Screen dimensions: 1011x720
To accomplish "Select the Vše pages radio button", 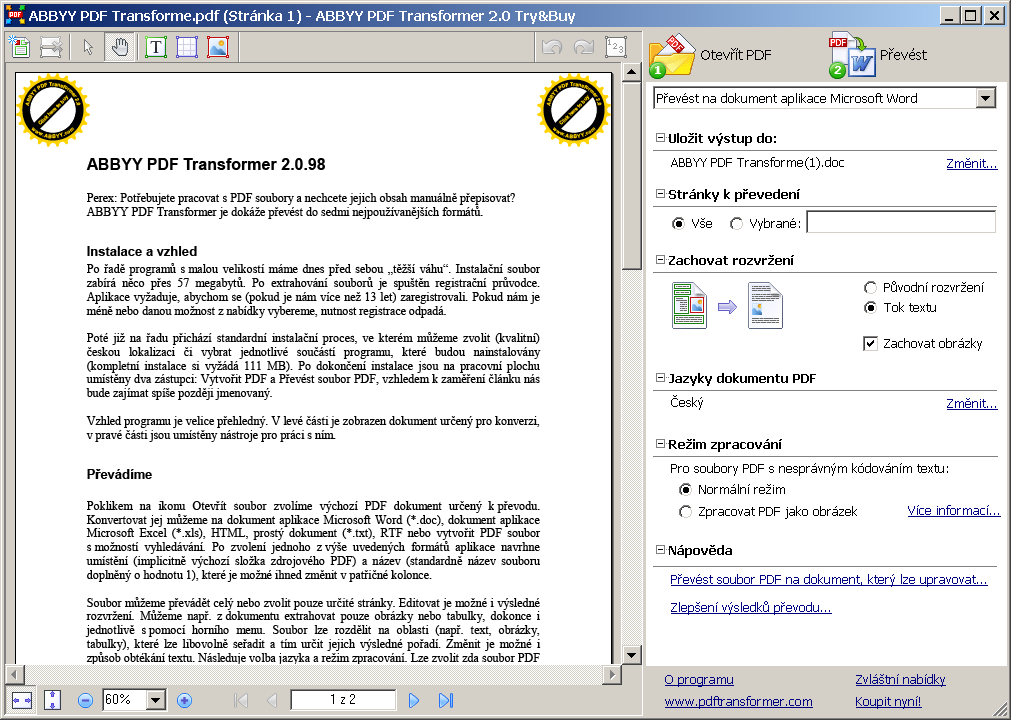I will (678, 224).
